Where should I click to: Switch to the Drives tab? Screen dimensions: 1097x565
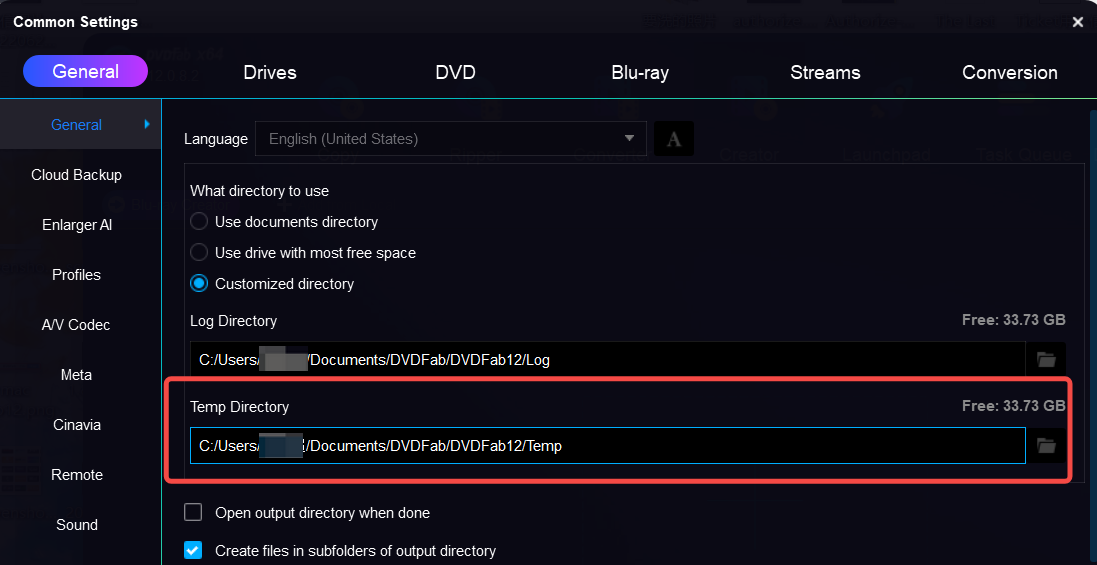270,72
